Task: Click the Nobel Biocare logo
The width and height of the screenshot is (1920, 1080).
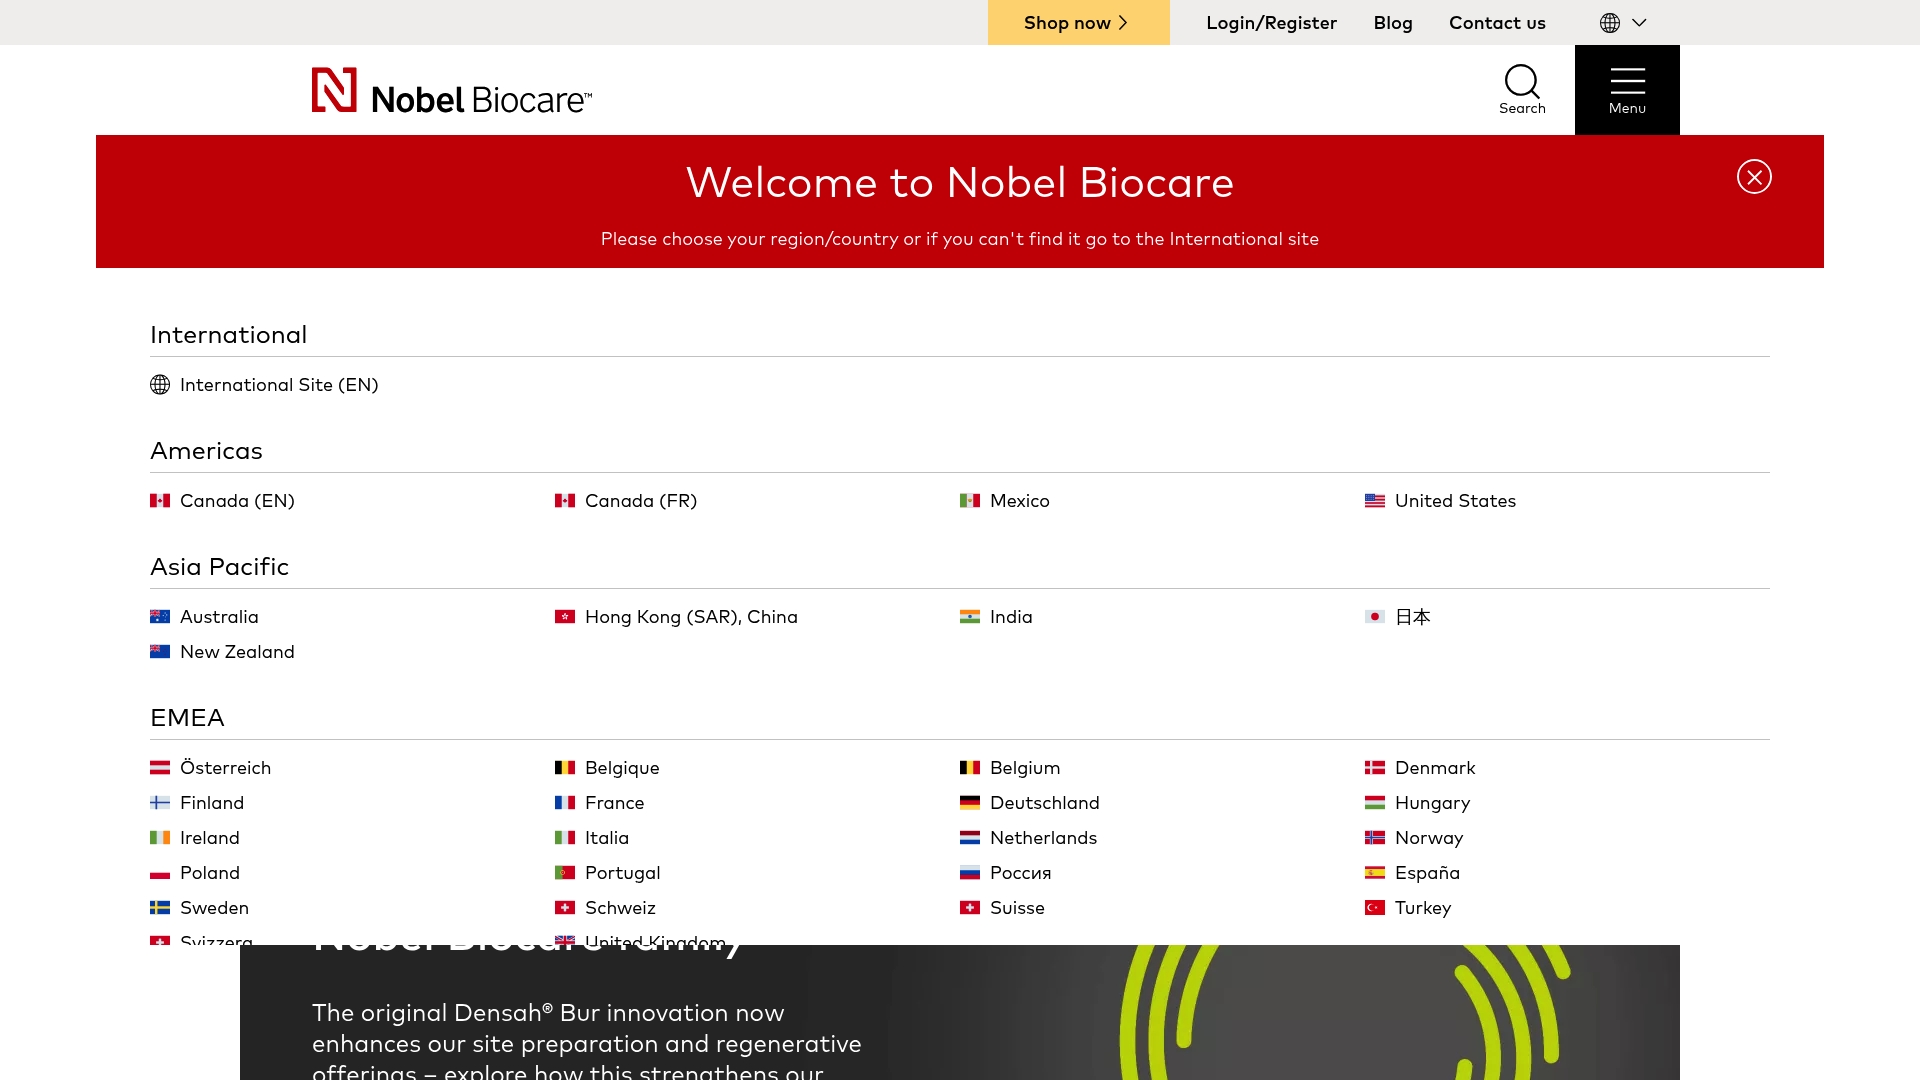Action: pos(451,90)
